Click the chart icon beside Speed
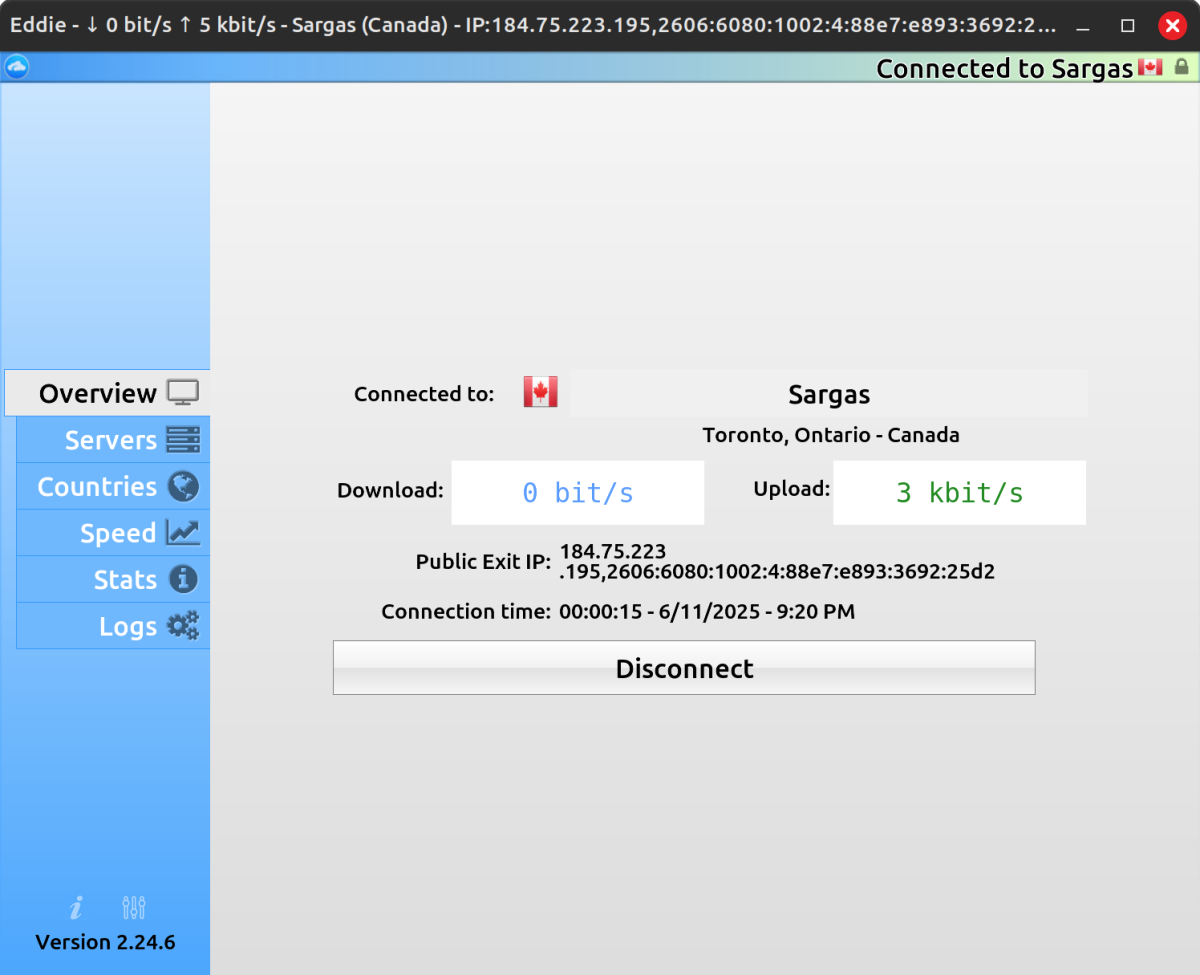The image size is (1200, 975). click(183, 533)
